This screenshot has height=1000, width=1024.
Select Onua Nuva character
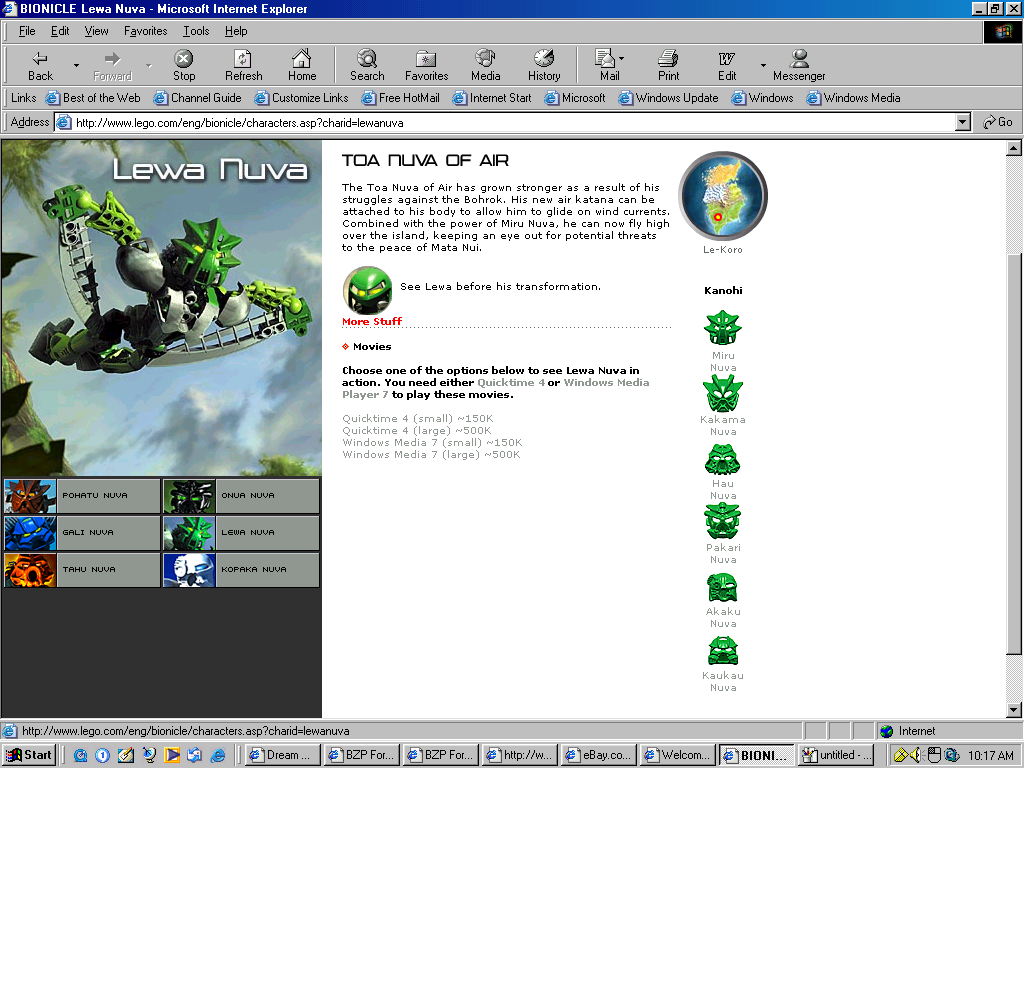[x=241, y=496]
